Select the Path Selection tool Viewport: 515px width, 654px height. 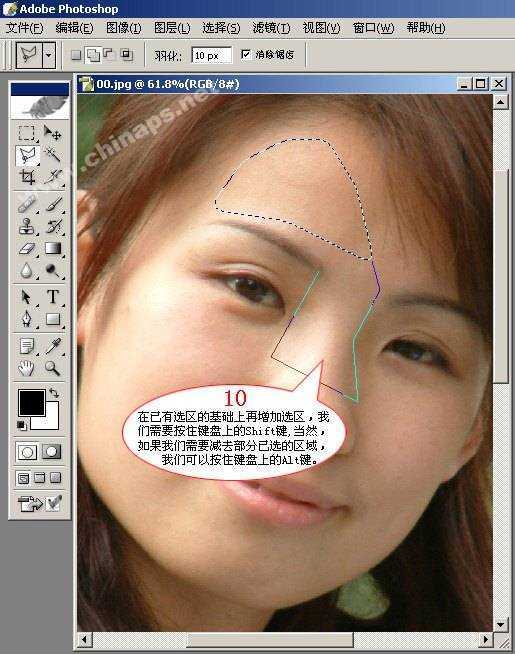(x=27, y=297)
